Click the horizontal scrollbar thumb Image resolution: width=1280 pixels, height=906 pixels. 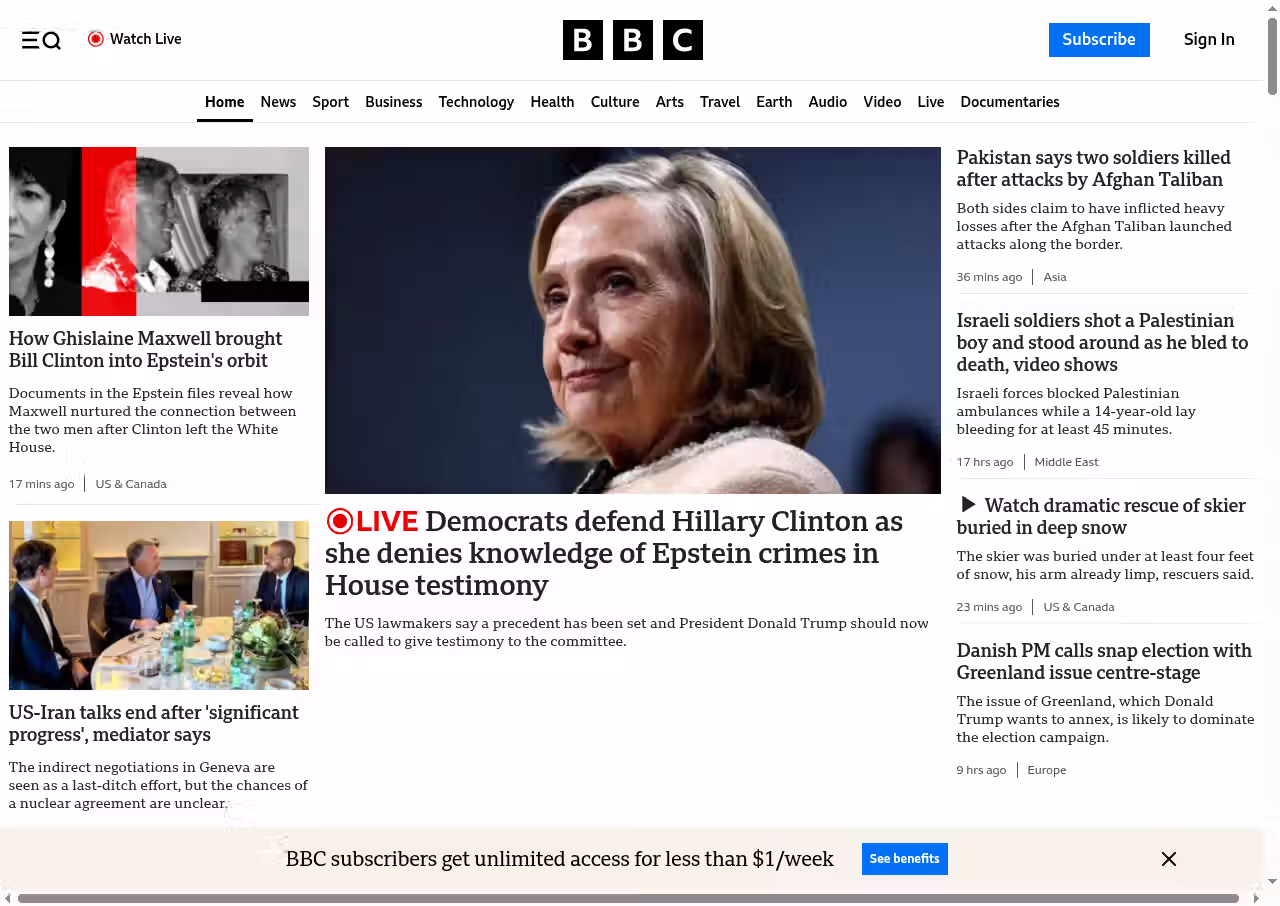[x=628, y=898]
